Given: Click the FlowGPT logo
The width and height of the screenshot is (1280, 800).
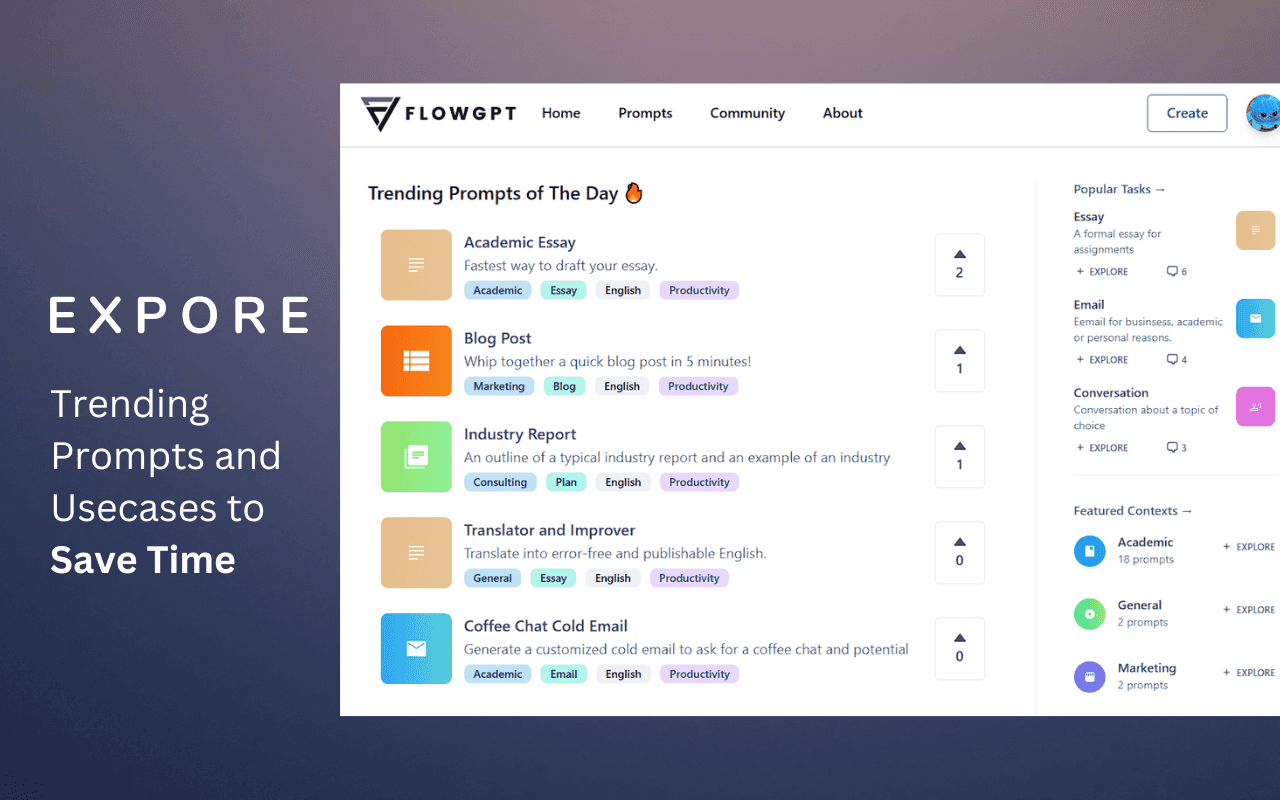Looking at the screenshot, I should [438, 114].
